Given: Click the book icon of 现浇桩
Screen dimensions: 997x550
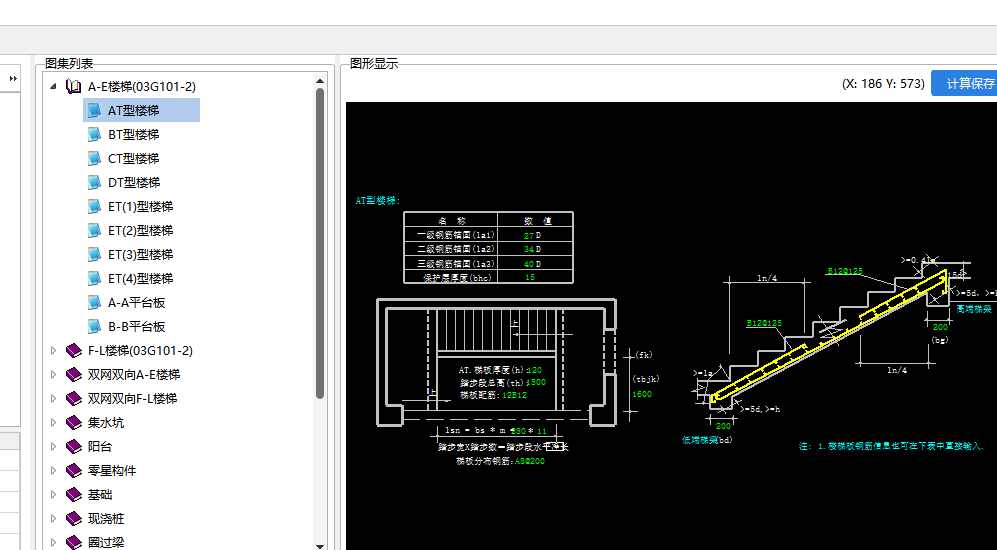Looking at the screenshot, I should [x=74, y=518].
